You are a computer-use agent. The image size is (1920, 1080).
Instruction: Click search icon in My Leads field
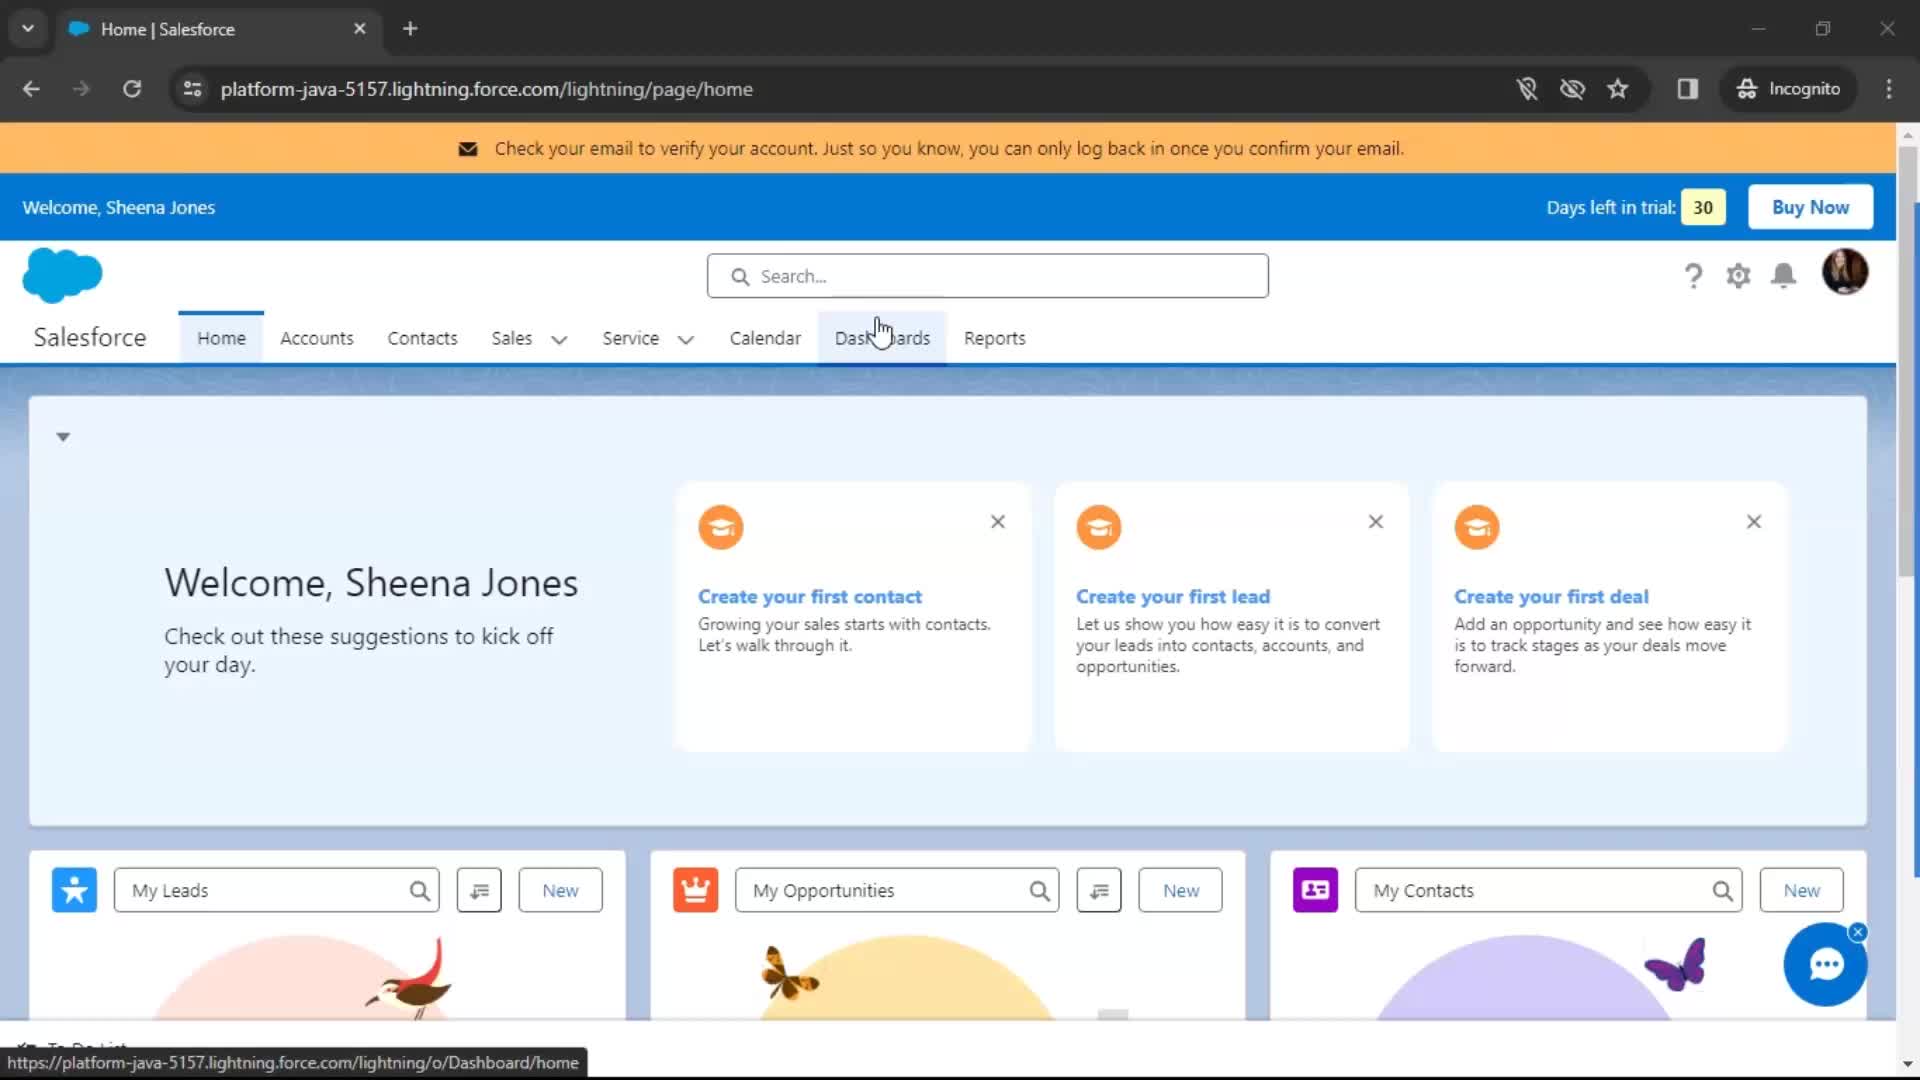coord(420,891)
